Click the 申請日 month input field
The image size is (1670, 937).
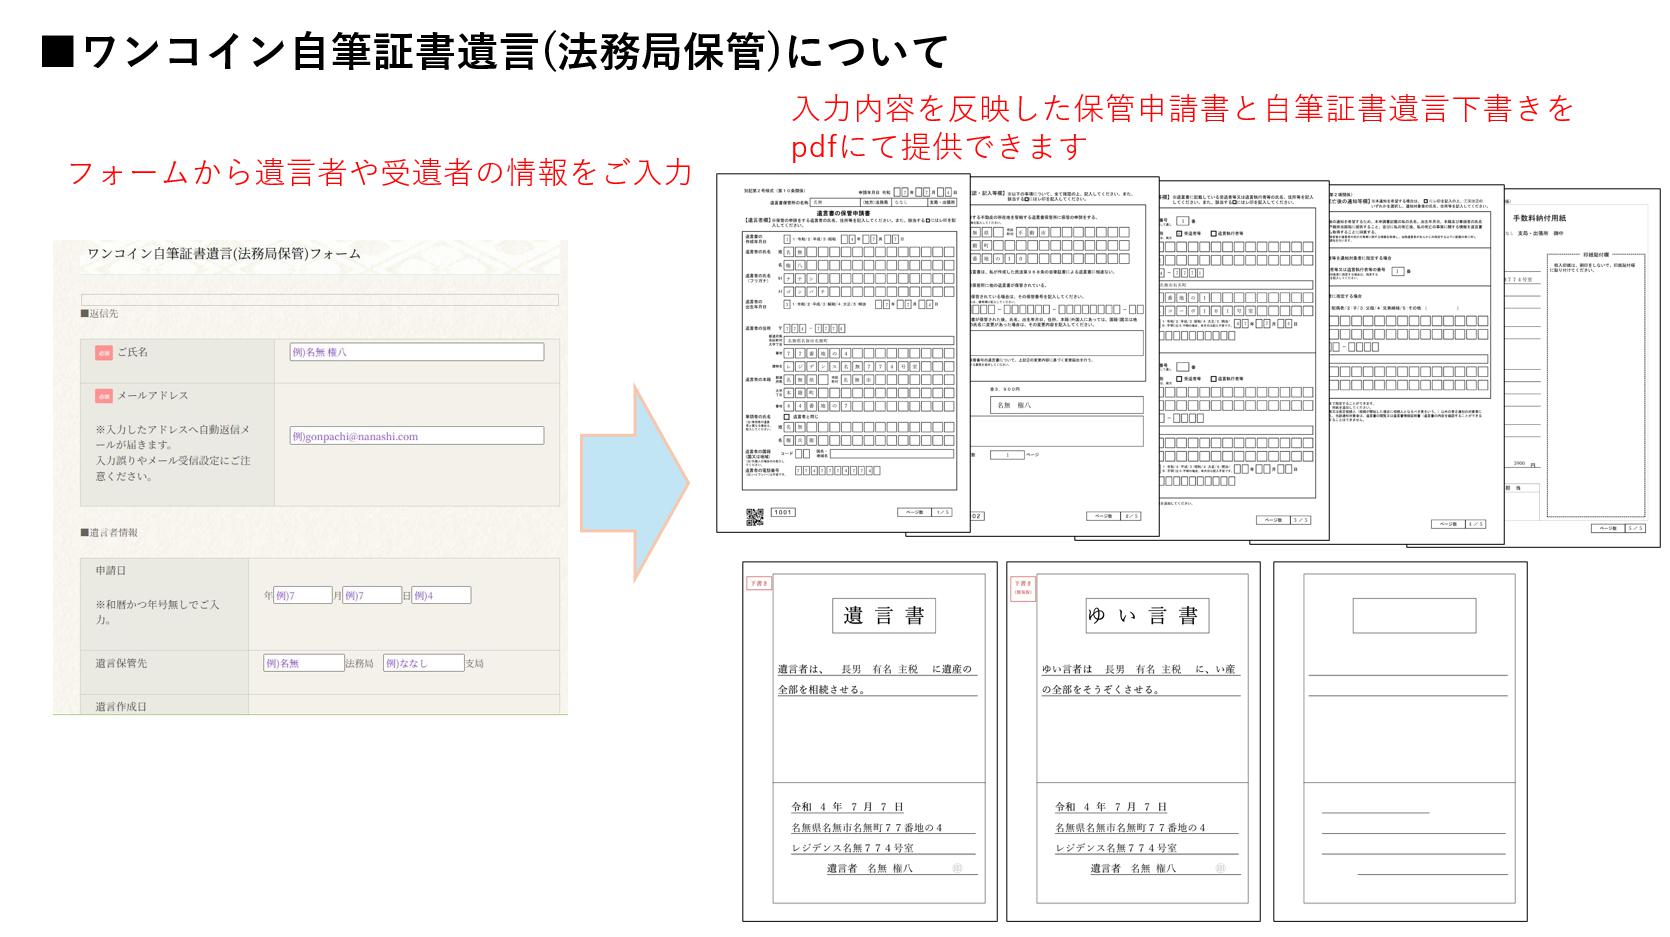pyautogui.click(x=372, y=596)
